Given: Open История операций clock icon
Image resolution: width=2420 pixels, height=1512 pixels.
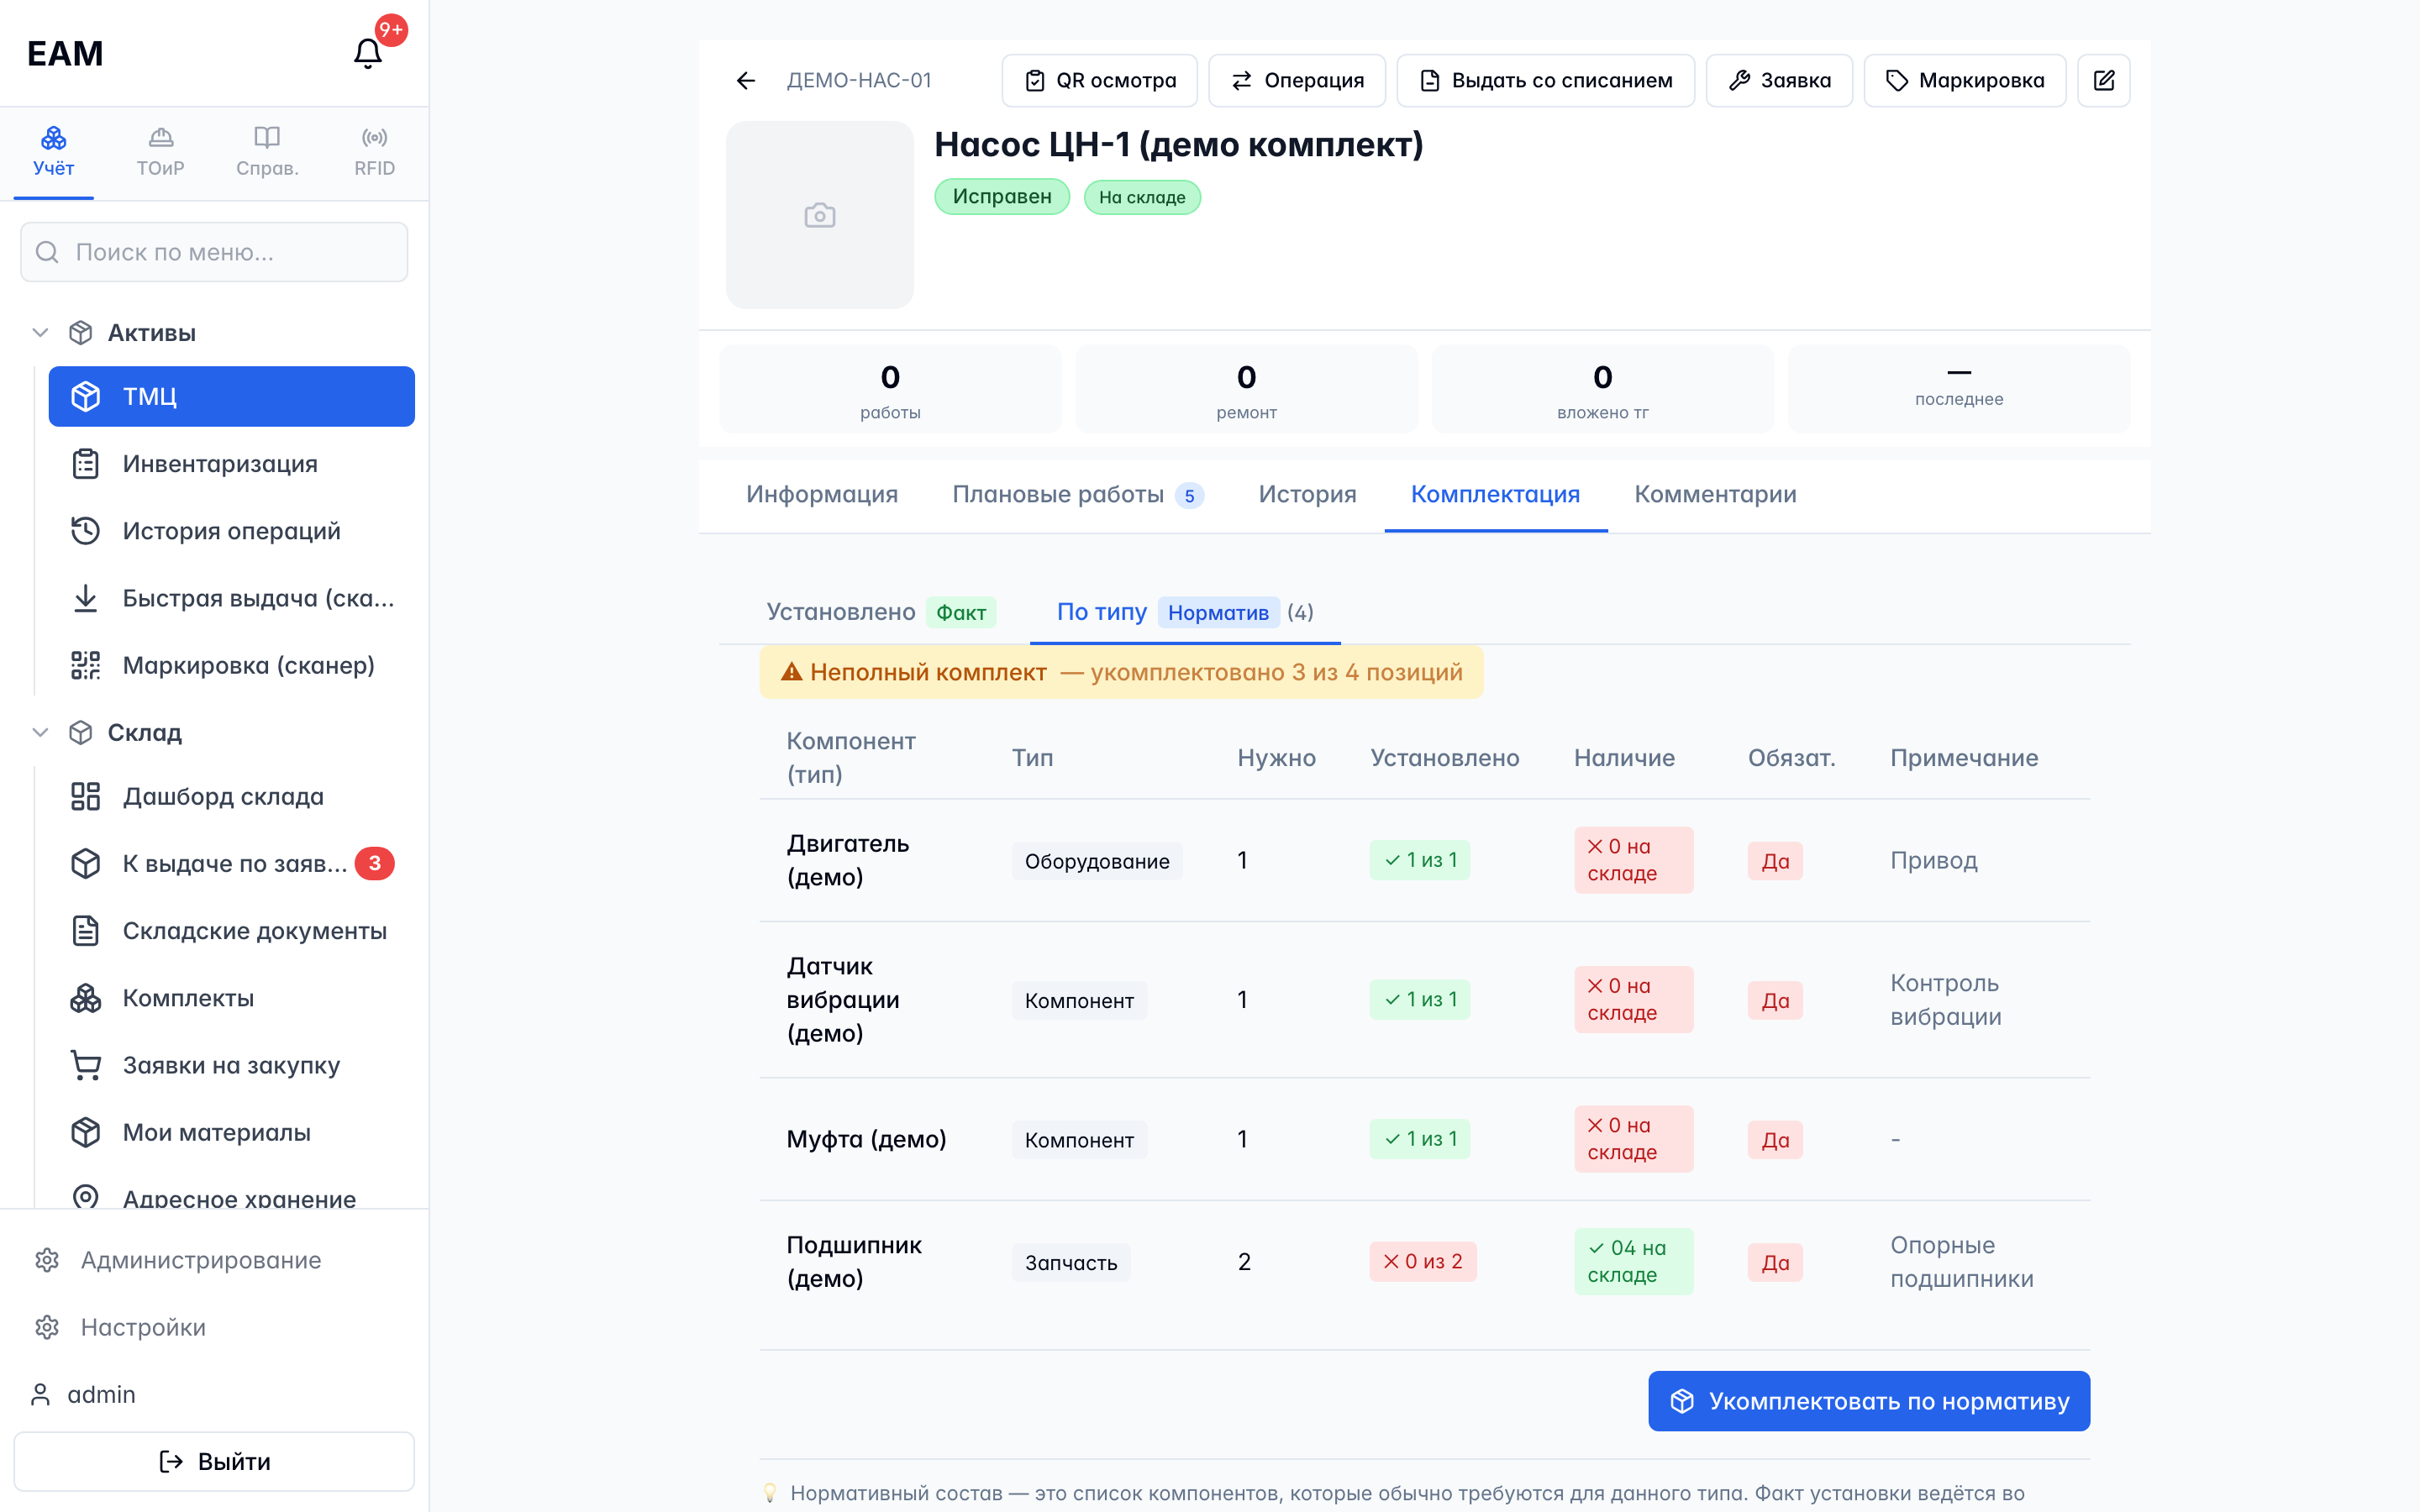Looking at the screenshot, I should pyautogui.click(x=86, y=531).
